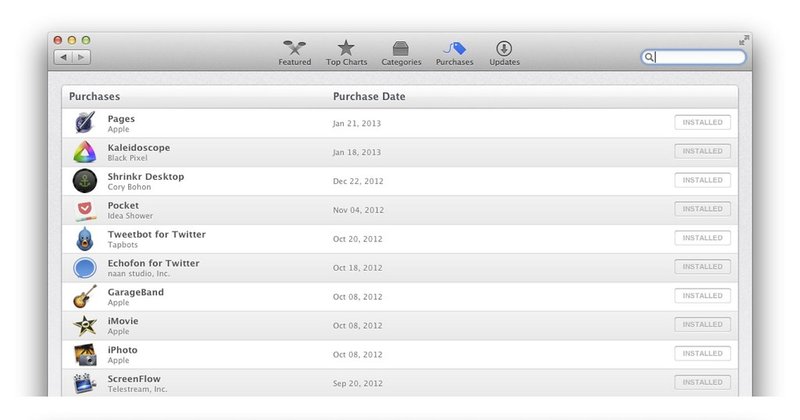Image resolution: width=800 pixels, height=420 pixels.
Task: Open Tweetbot for Twitter title
Action: pos(156,234)
